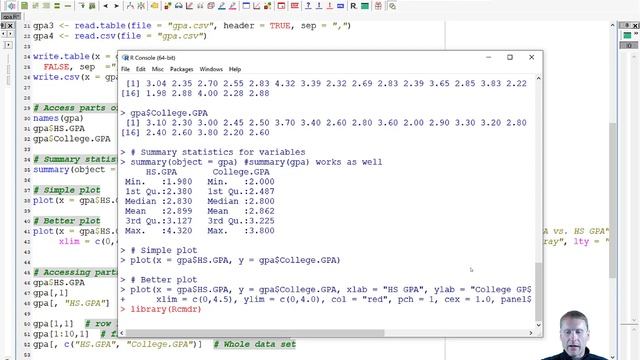Close the R Console window
The image size is (640, 360).
[x=531, y=57]
